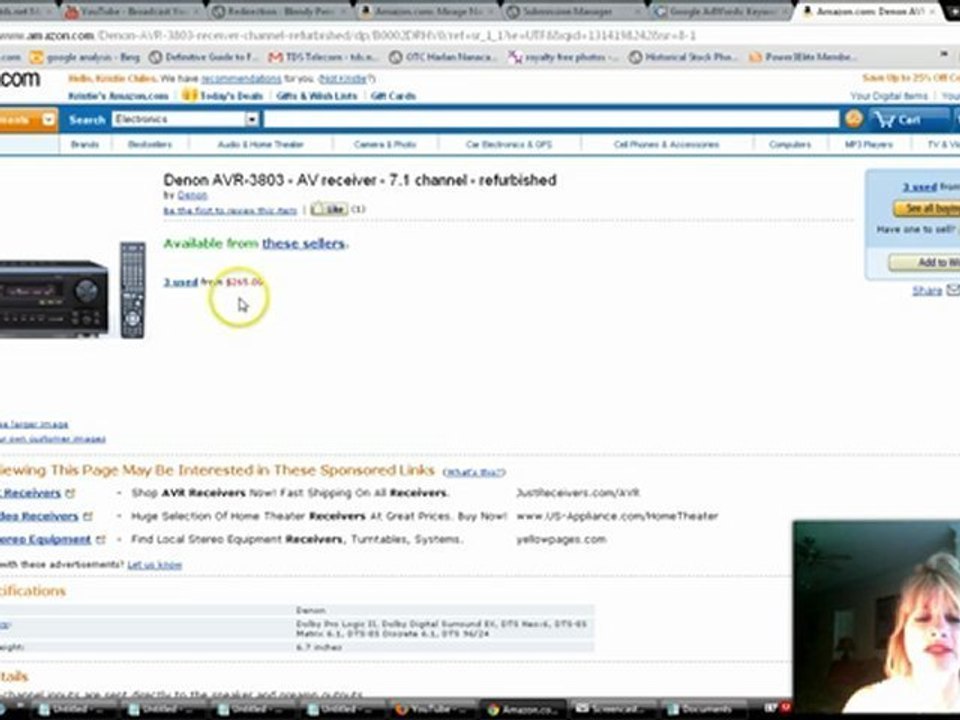
Task: Click the 'these sellers' link
Action: point(303,244)
